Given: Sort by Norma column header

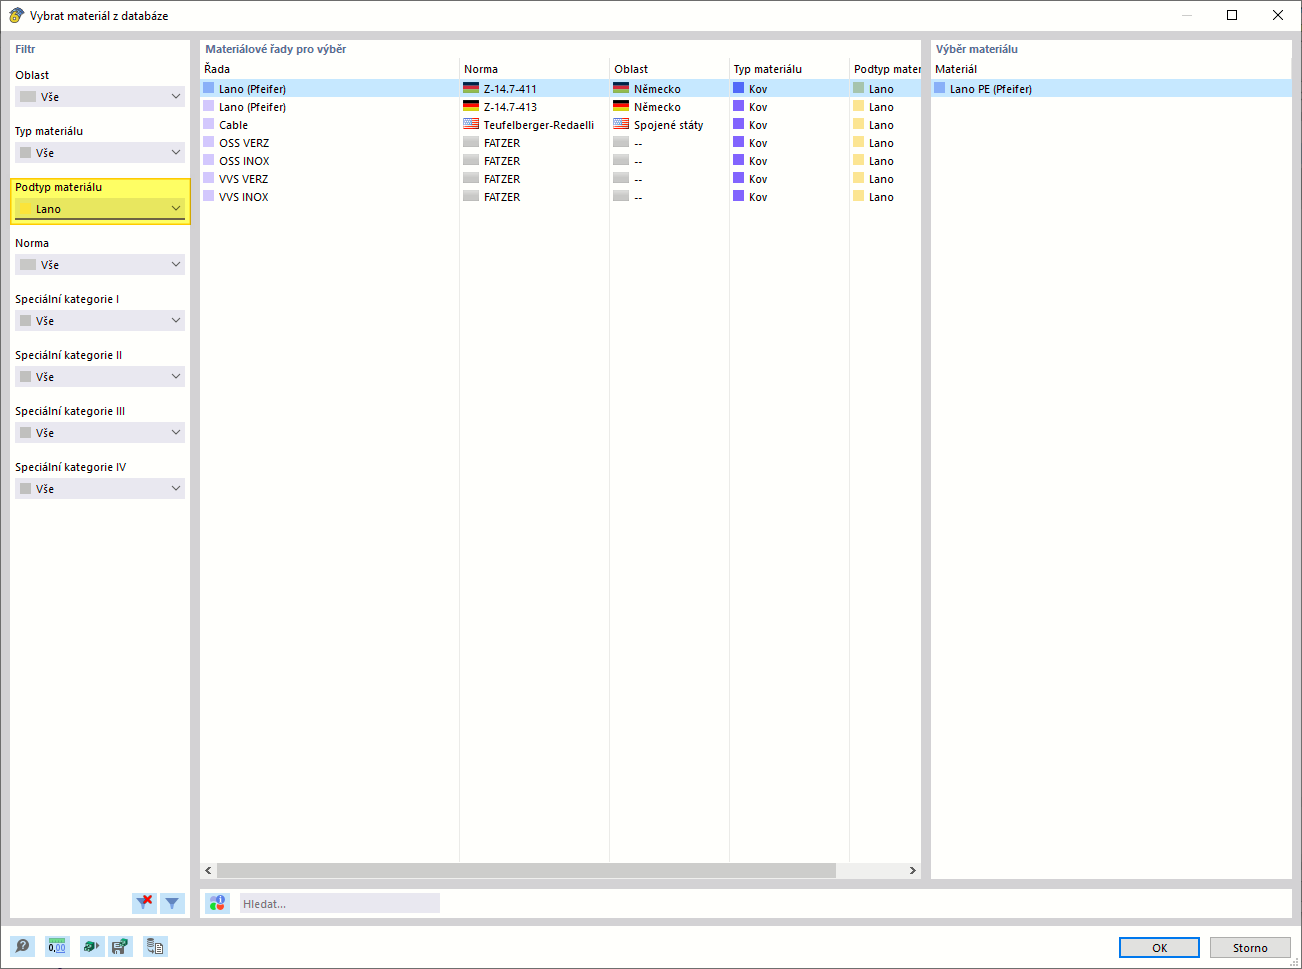Looking at the screenshot, I should coord(534,69).
